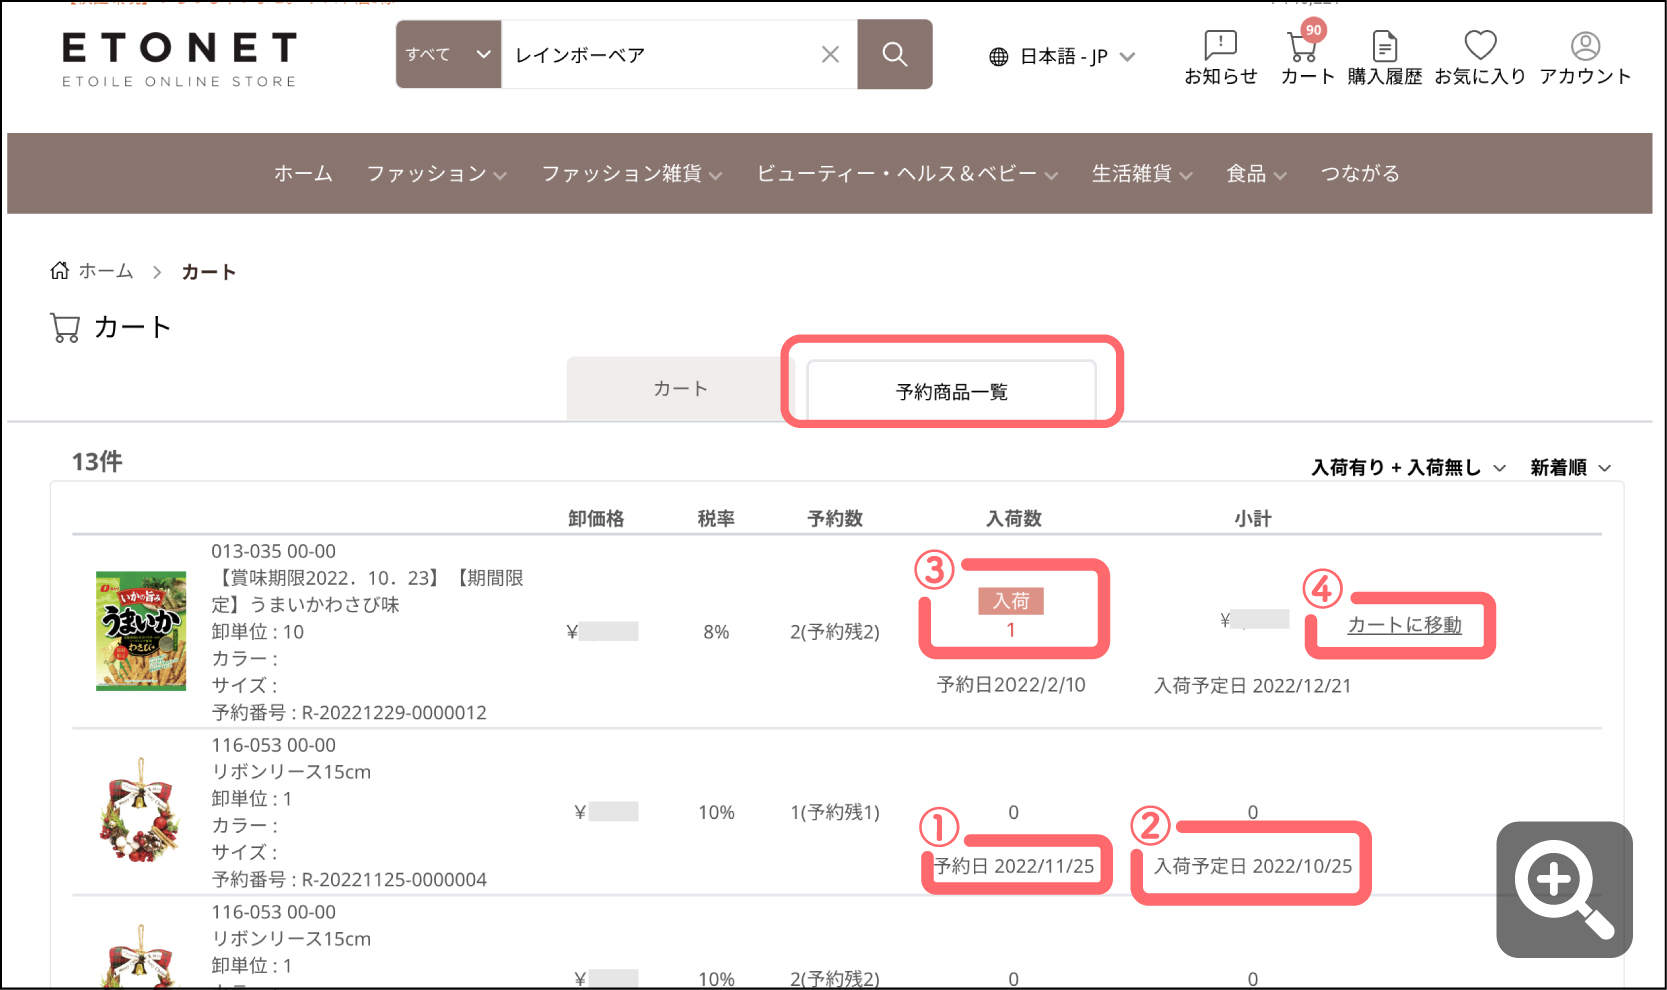
Task: Clear search text with the X icon
Action: [x=830, y=54]
